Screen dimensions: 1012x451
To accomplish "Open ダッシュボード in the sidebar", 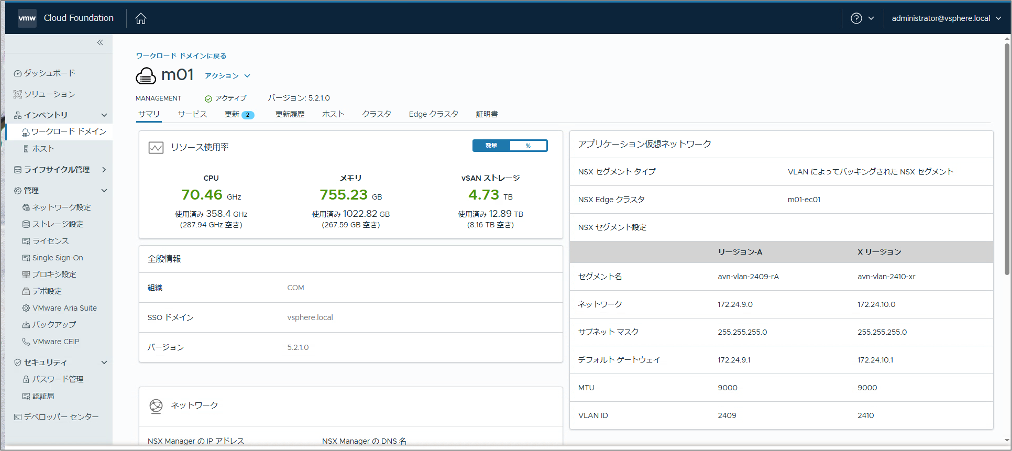I will tap(49, 73).
